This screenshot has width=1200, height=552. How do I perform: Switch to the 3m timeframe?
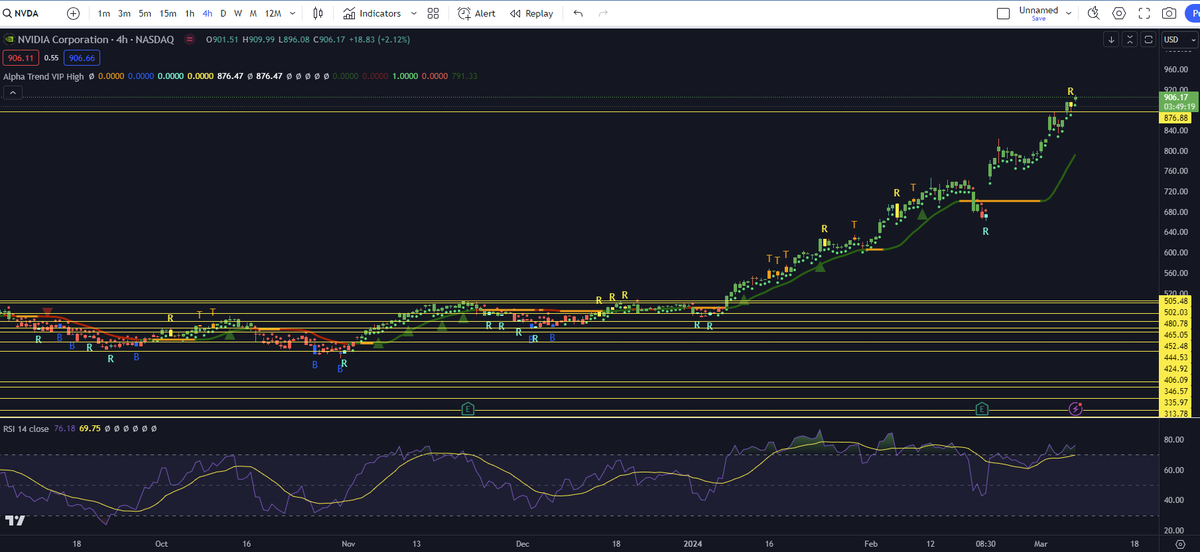pyautogui.click(x=124, y=14)
